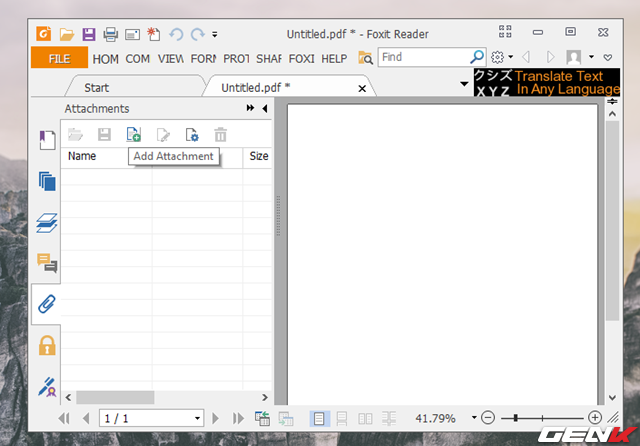640x446 pixels.
Task: Expand the quick access toolbar customize arrow
Action: pyautogui.click(x=215, y=35)
